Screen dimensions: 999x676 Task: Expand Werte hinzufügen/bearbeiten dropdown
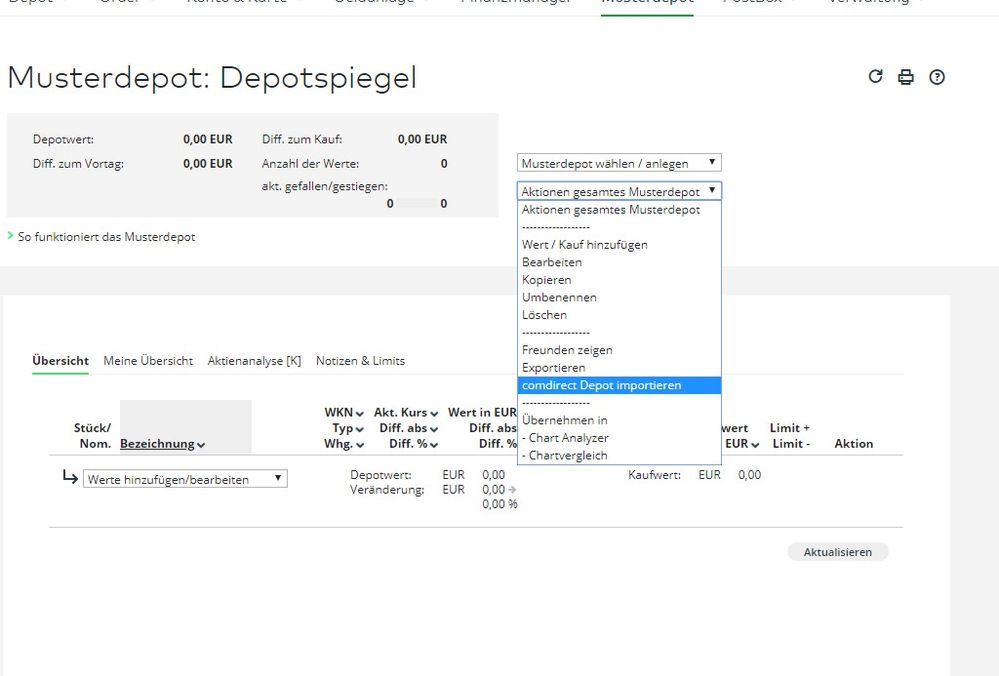click(x=185, y=479)
